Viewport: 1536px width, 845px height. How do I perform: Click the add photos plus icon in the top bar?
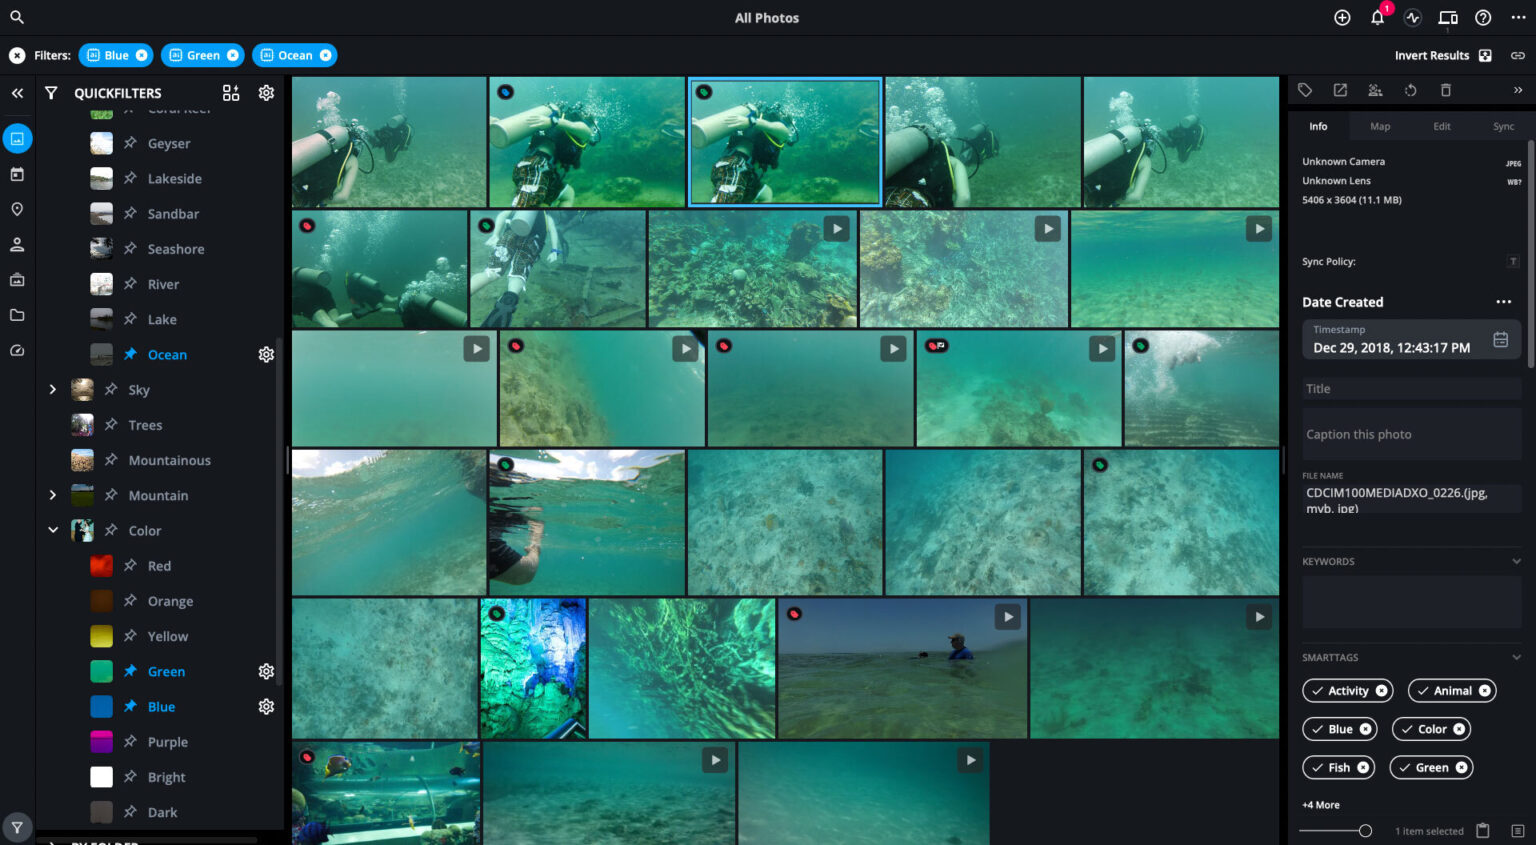point(1342,17)
